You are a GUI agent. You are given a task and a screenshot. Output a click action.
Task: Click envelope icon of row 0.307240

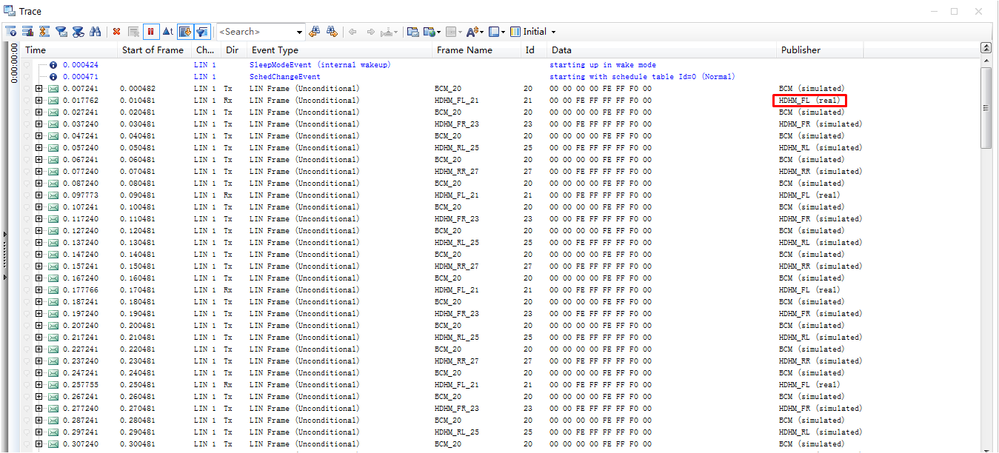click(x=53, y=444)
